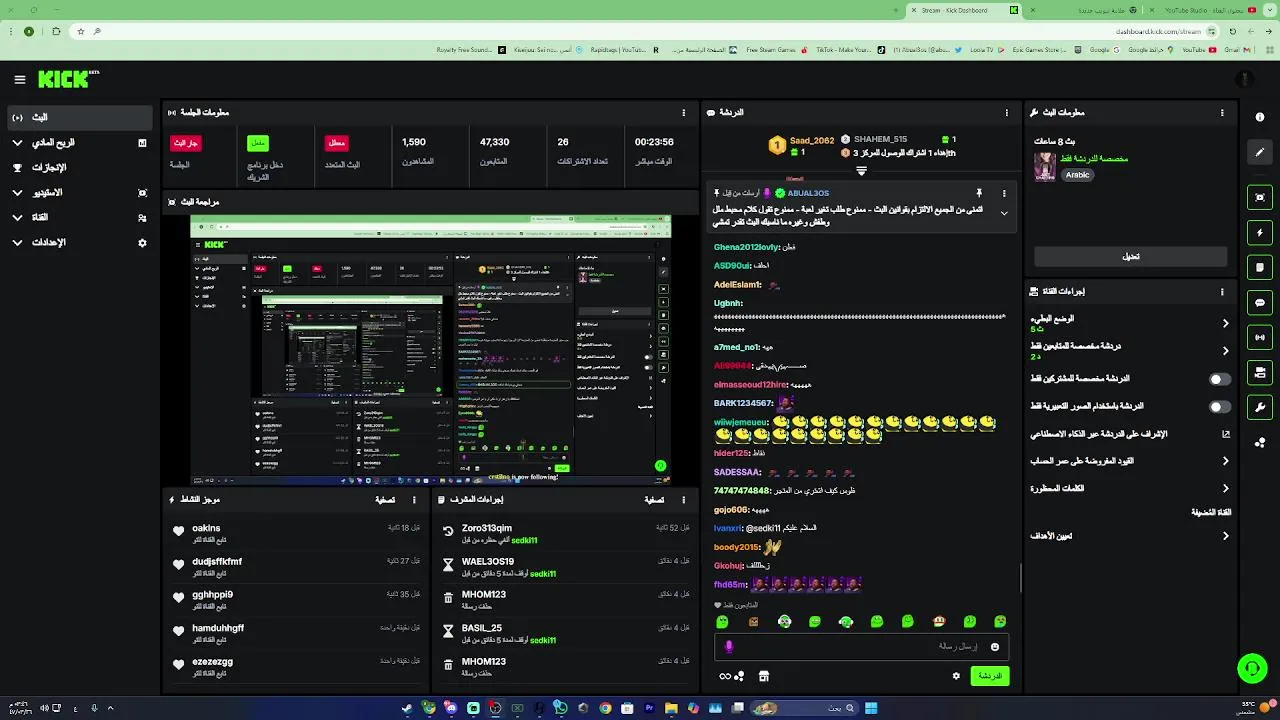Open set goals row
Viewport: 1280px width, 720px height.
tap(1131, 536)
